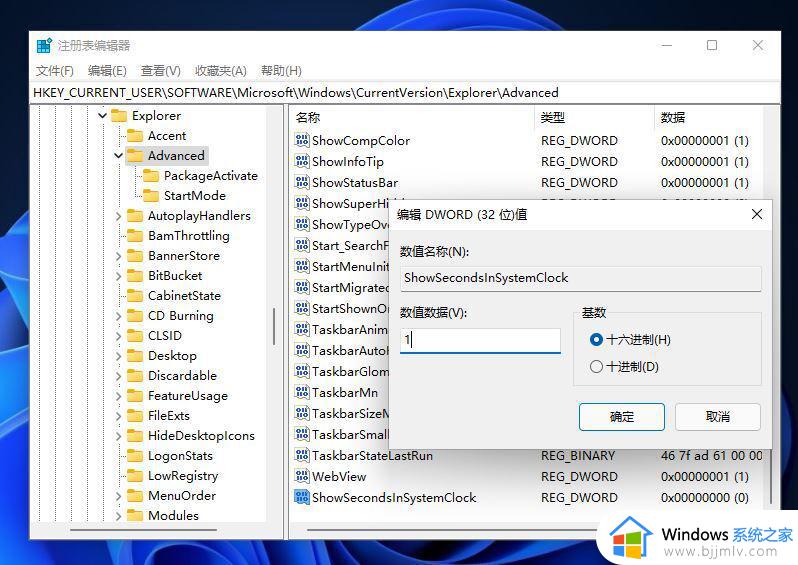The height and width of the screenshot is (565, 798).
Task: Close the 编辑 DWORD dialog with X
Action: point(757,214)
